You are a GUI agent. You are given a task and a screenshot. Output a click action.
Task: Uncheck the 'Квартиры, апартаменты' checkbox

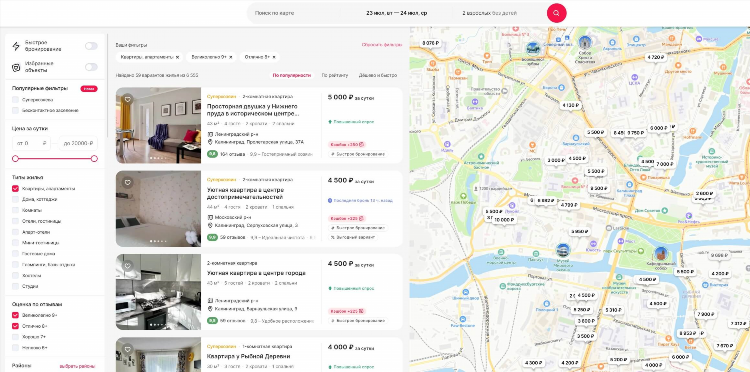15,188
